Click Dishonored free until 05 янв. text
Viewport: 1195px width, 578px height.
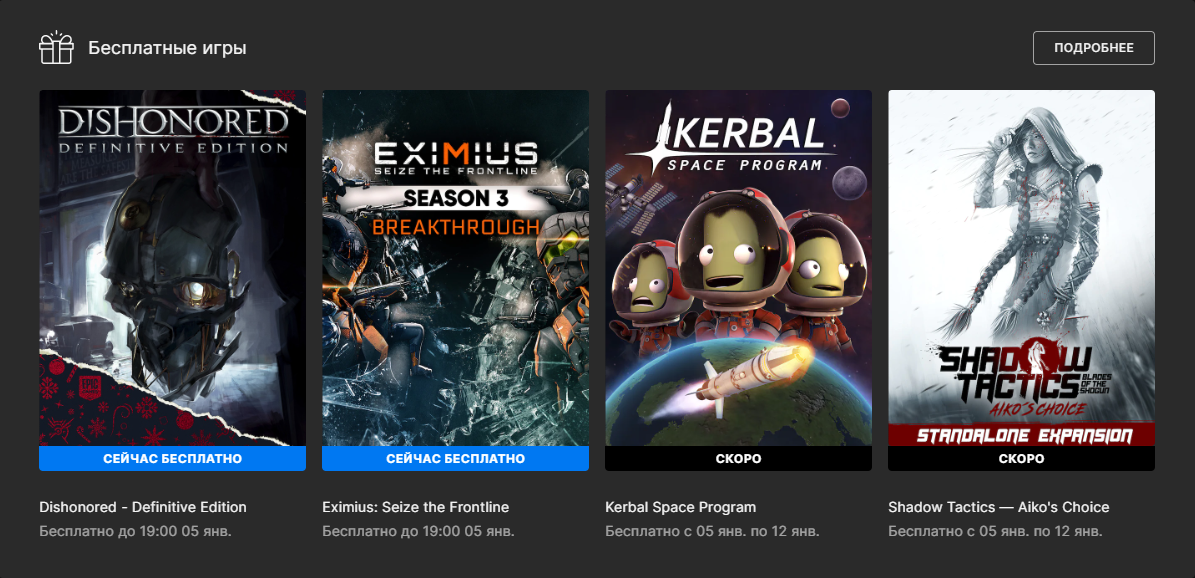(x=135, y=531)
